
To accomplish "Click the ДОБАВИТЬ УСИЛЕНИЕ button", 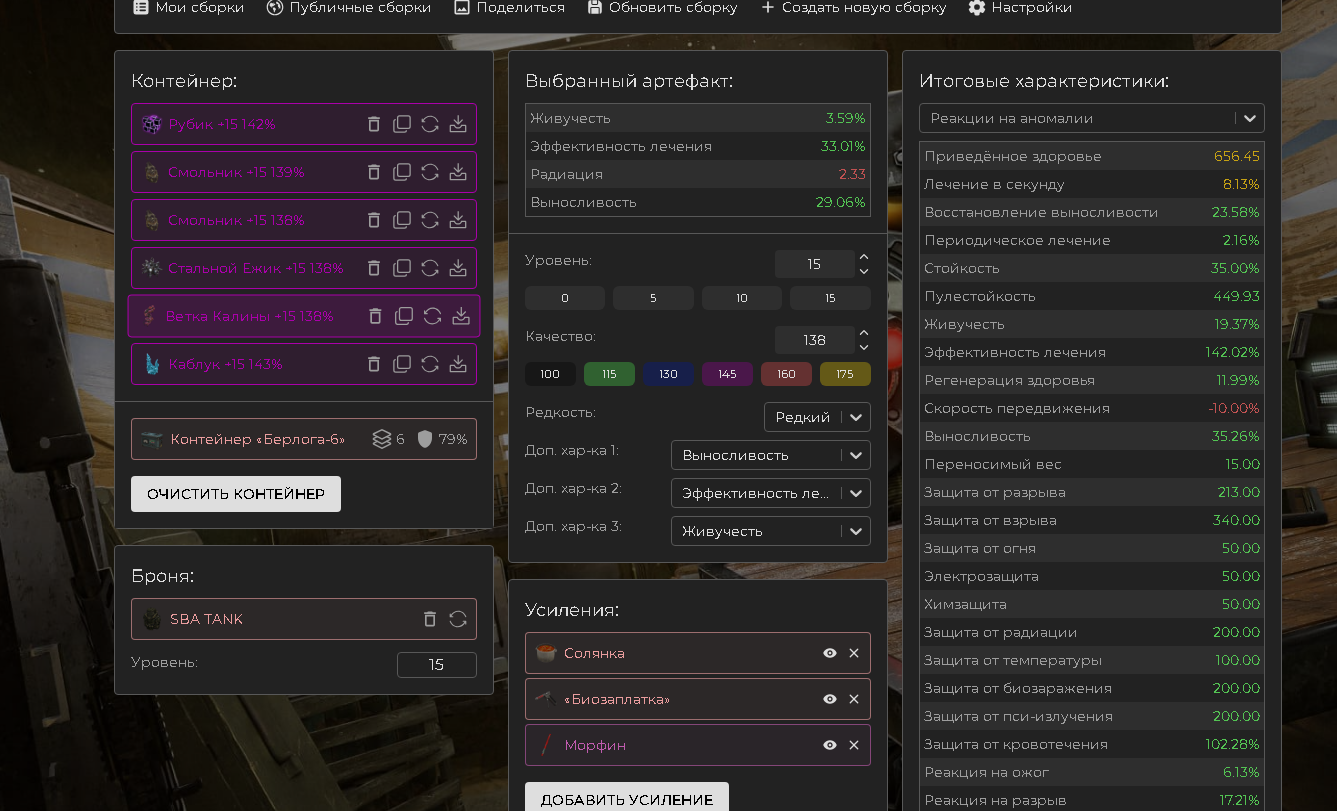I will tap(626, 799).
